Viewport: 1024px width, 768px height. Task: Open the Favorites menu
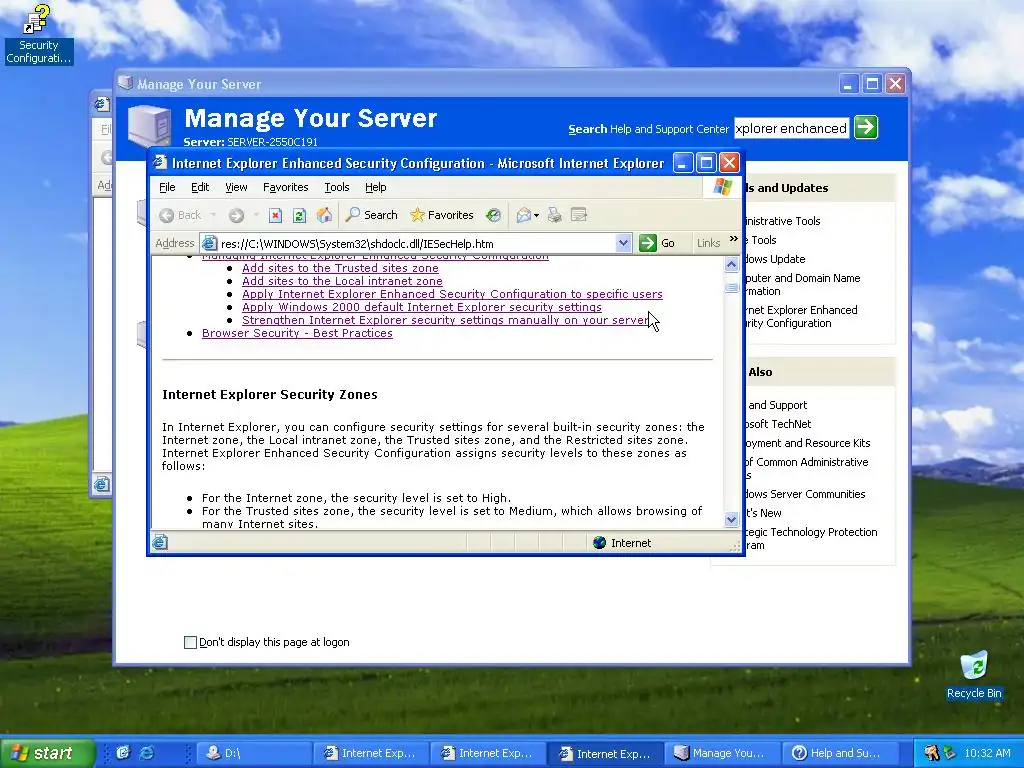[x=285, y=187]
